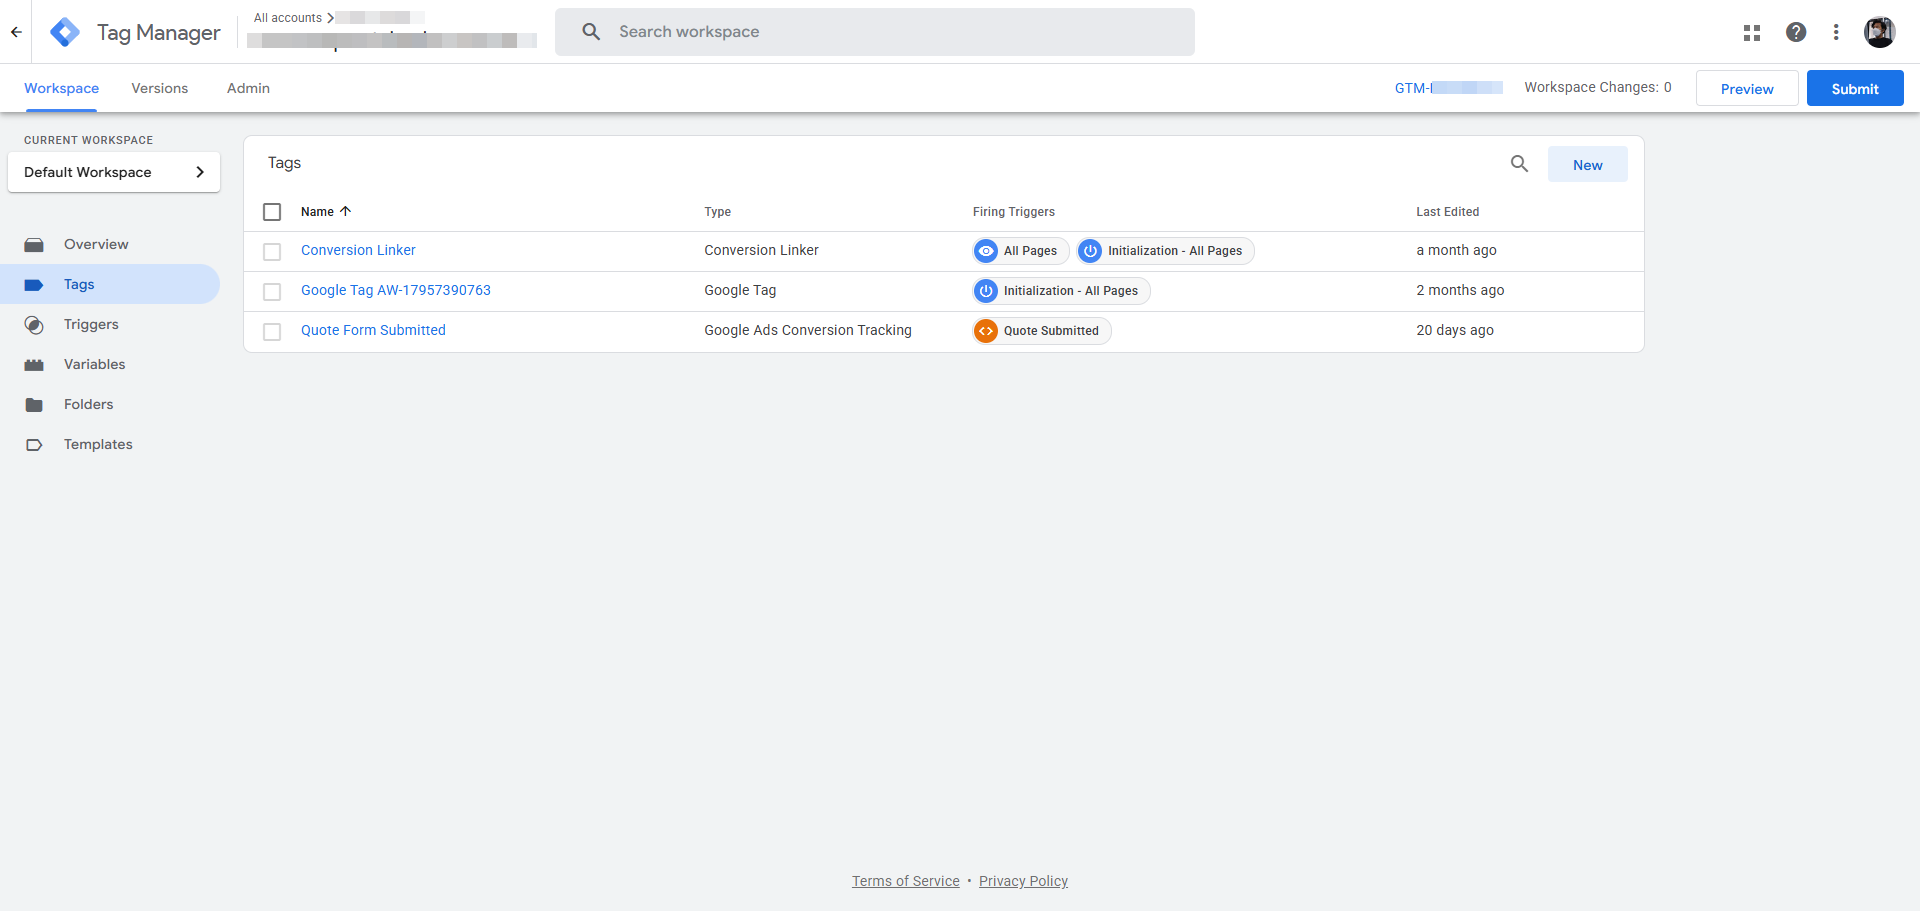Click the New tag button
This screenshot has width=1920, height=911.
pyautogui.click(x=1587, y=164)
